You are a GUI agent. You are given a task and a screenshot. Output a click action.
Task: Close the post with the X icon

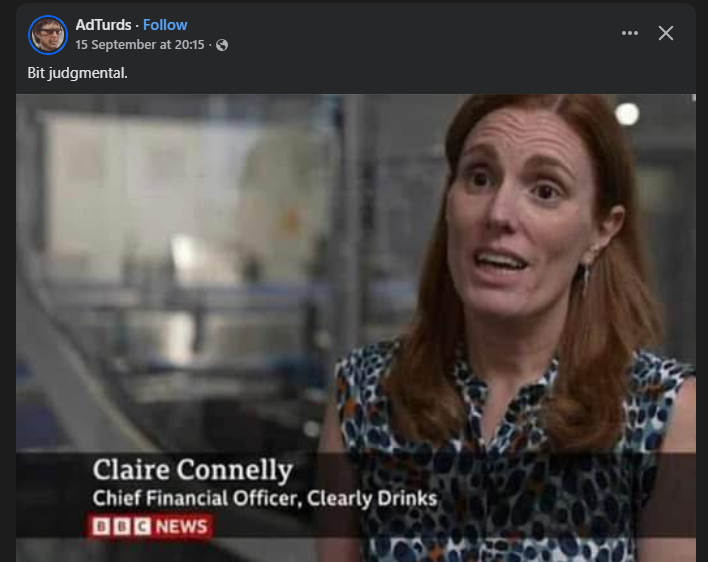pyautogui.click(x=666, y=33)
